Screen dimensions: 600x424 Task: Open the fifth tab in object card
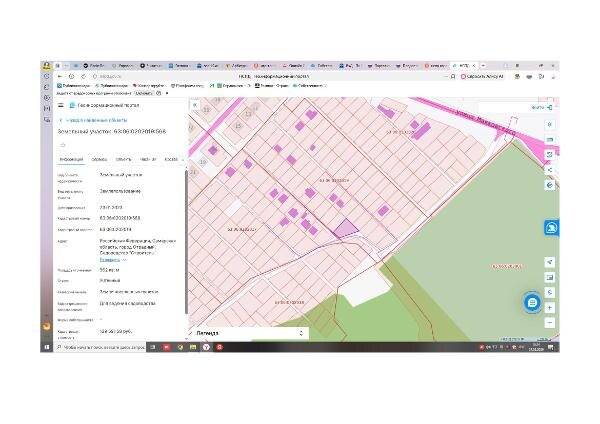click(171, 159)
